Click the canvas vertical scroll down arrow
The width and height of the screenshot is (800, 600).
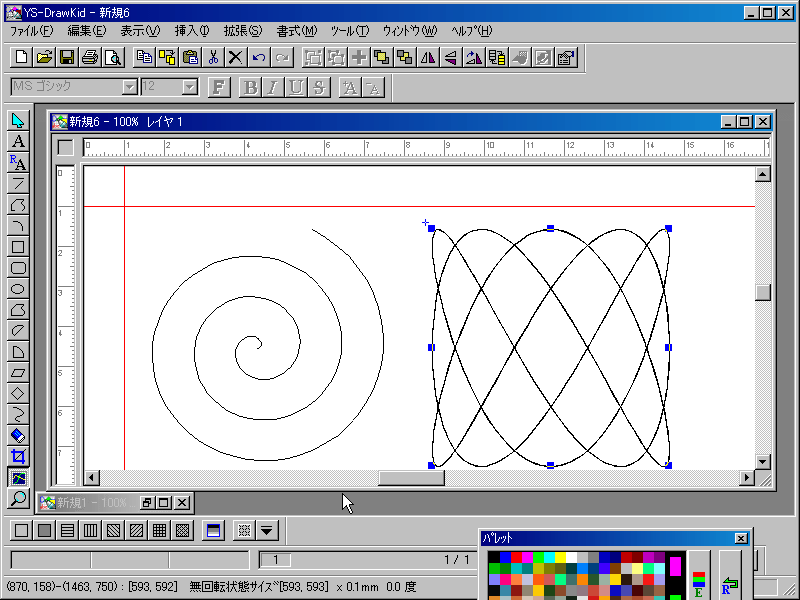(x=762, y=462)
